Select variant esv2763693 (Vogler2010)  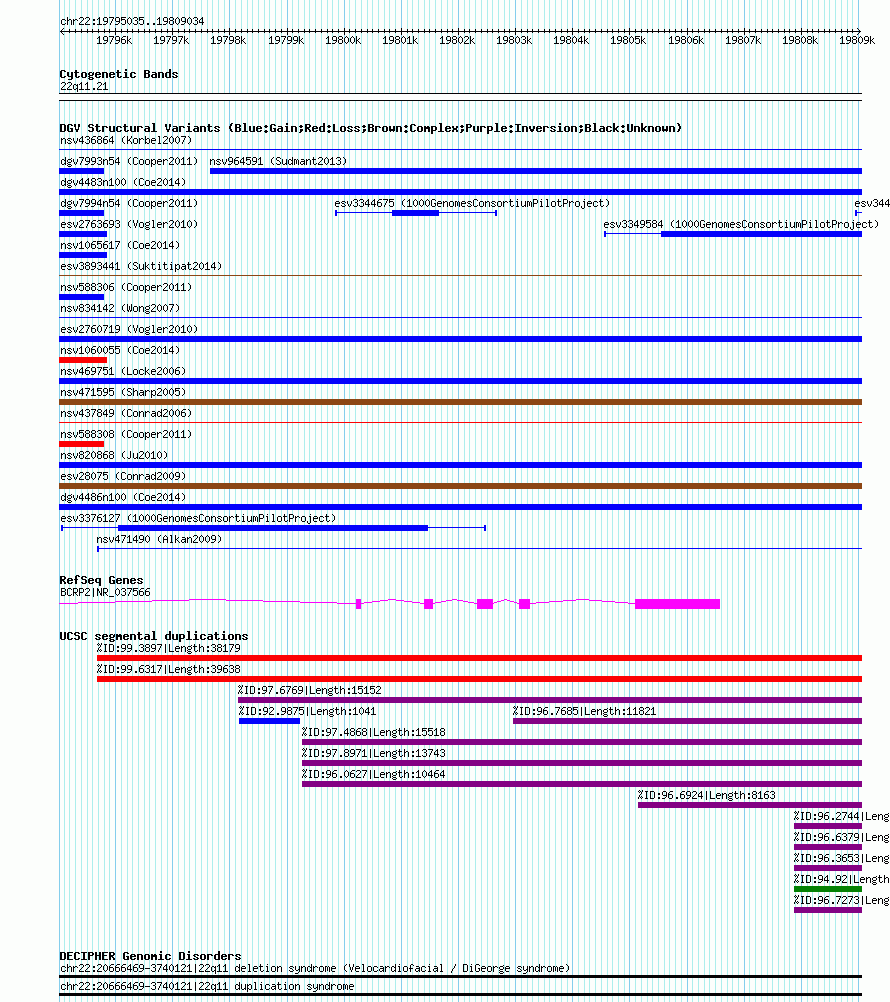[x=129, y=224]
